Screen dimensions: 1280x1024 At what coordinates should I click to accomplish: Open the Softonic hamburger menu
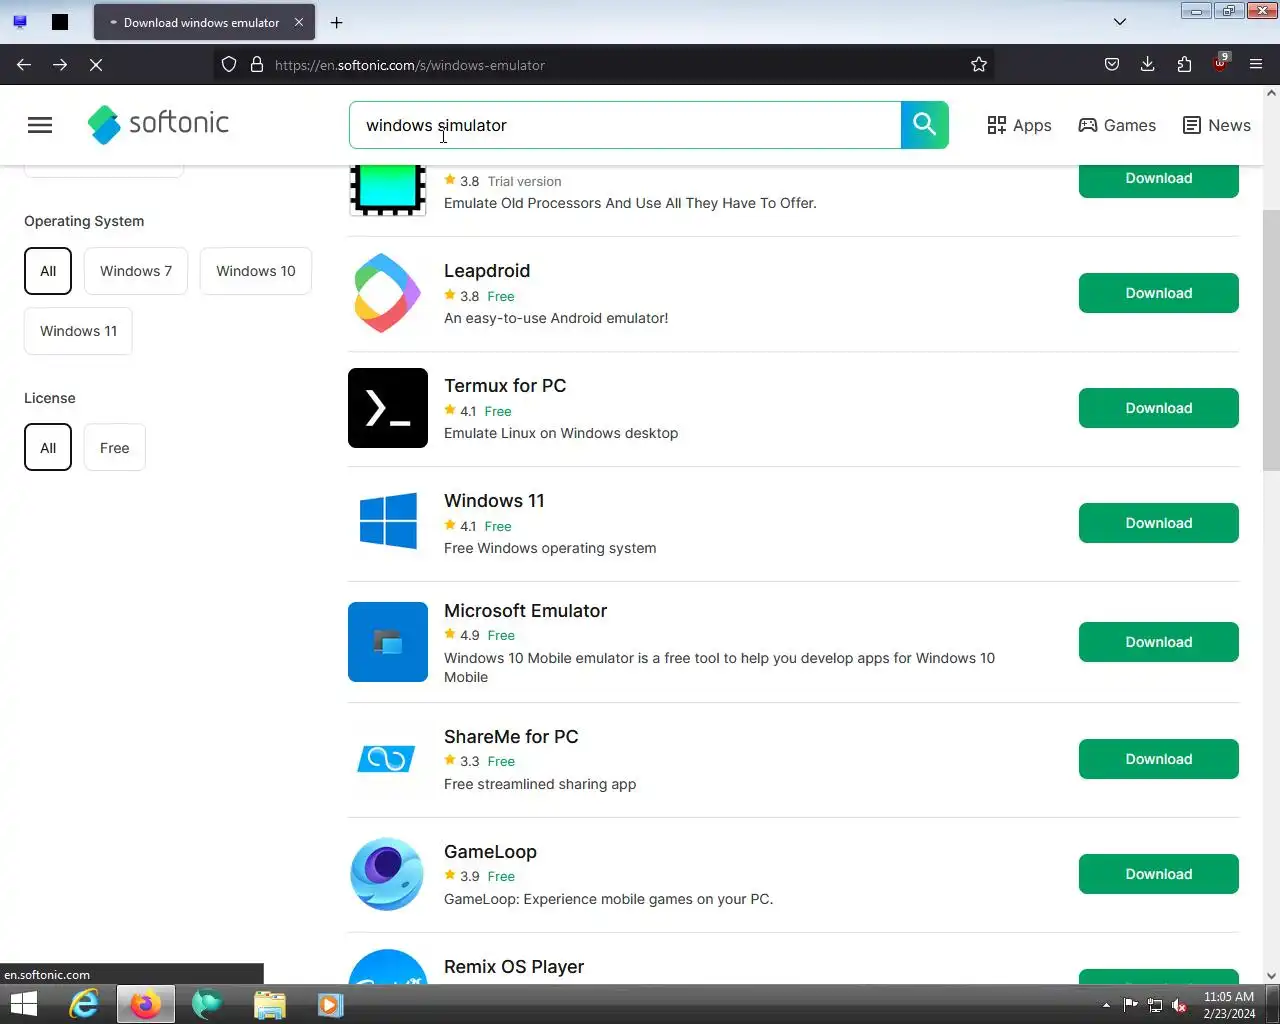40,125
